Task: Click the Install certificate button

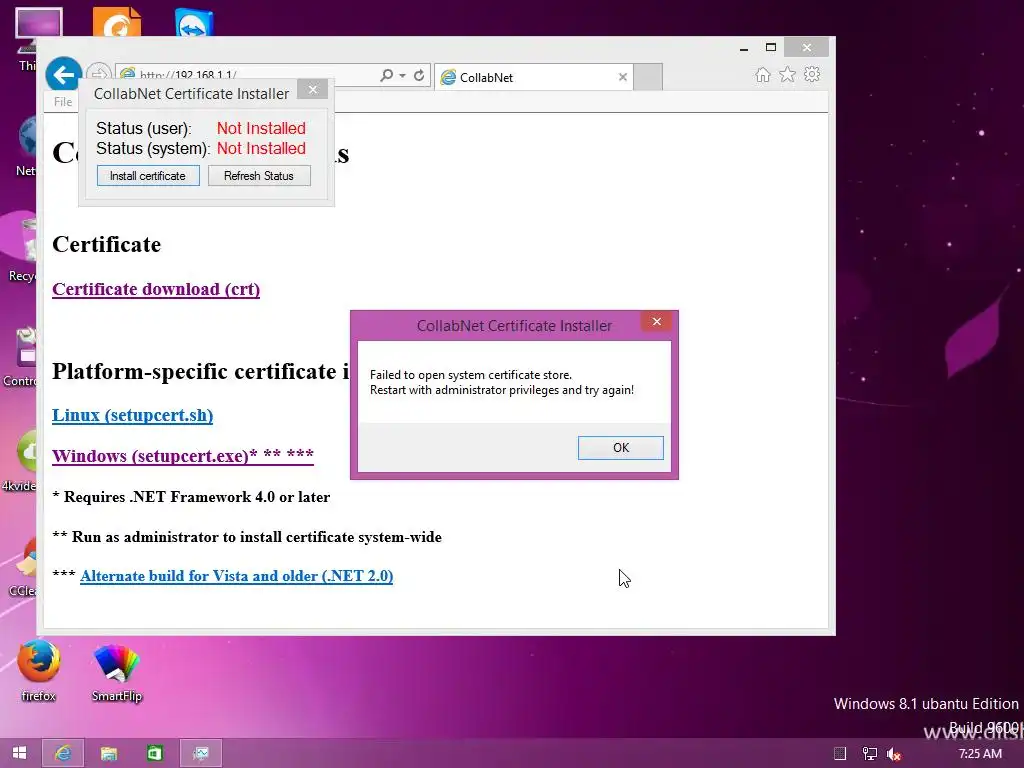Action: click(148, 176)
